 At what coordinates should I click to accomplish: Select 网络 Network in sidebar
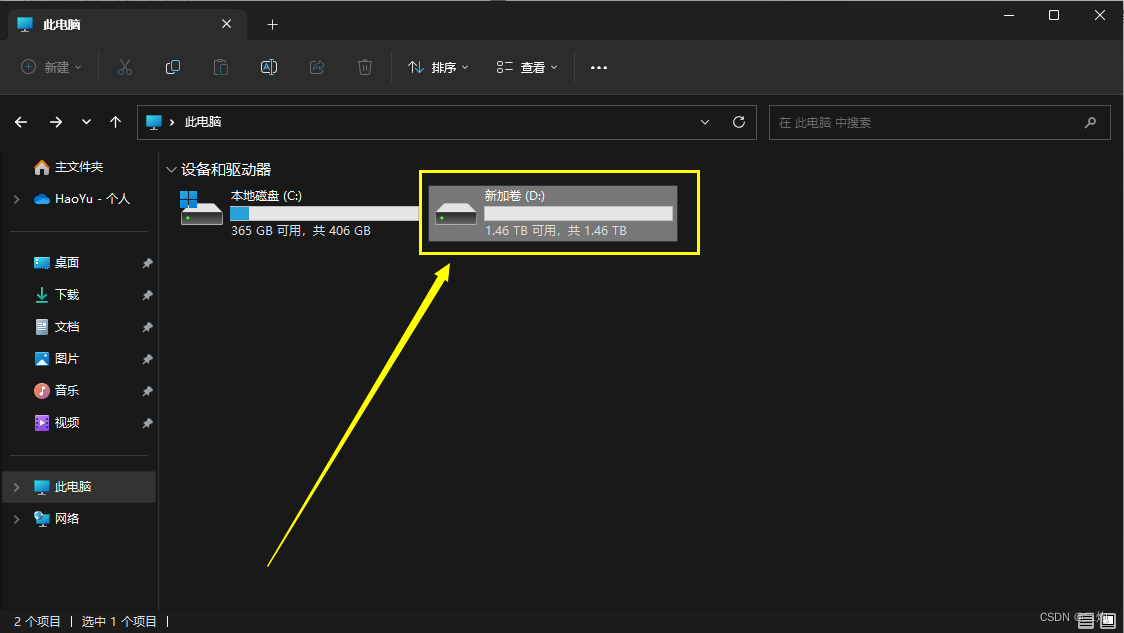(57, 519)
